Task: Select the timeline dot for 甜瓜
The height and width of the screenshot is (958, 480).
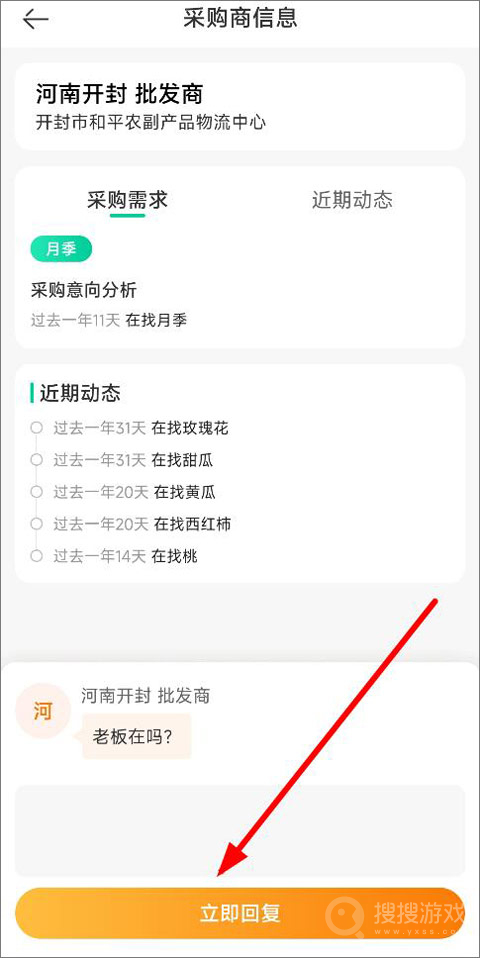Action: pyautogui.click(x=36, y=459)
